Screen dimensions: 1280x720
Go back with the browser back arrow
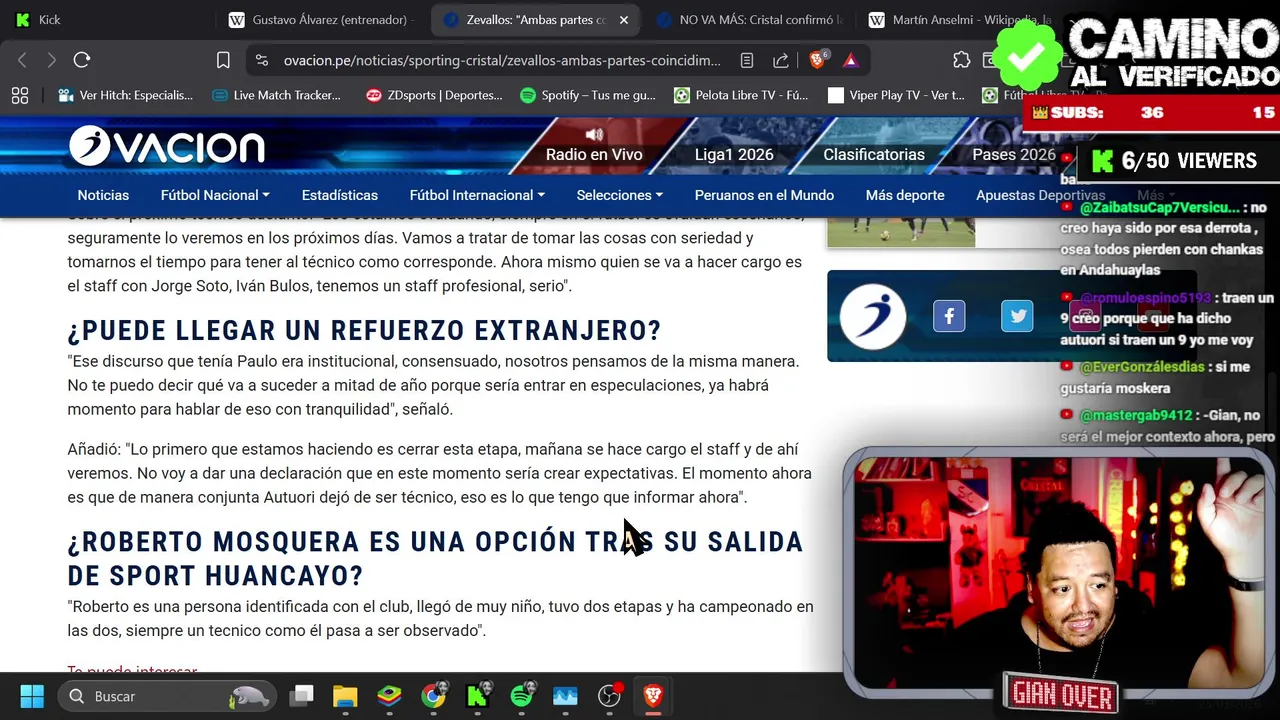click(22, 60)
